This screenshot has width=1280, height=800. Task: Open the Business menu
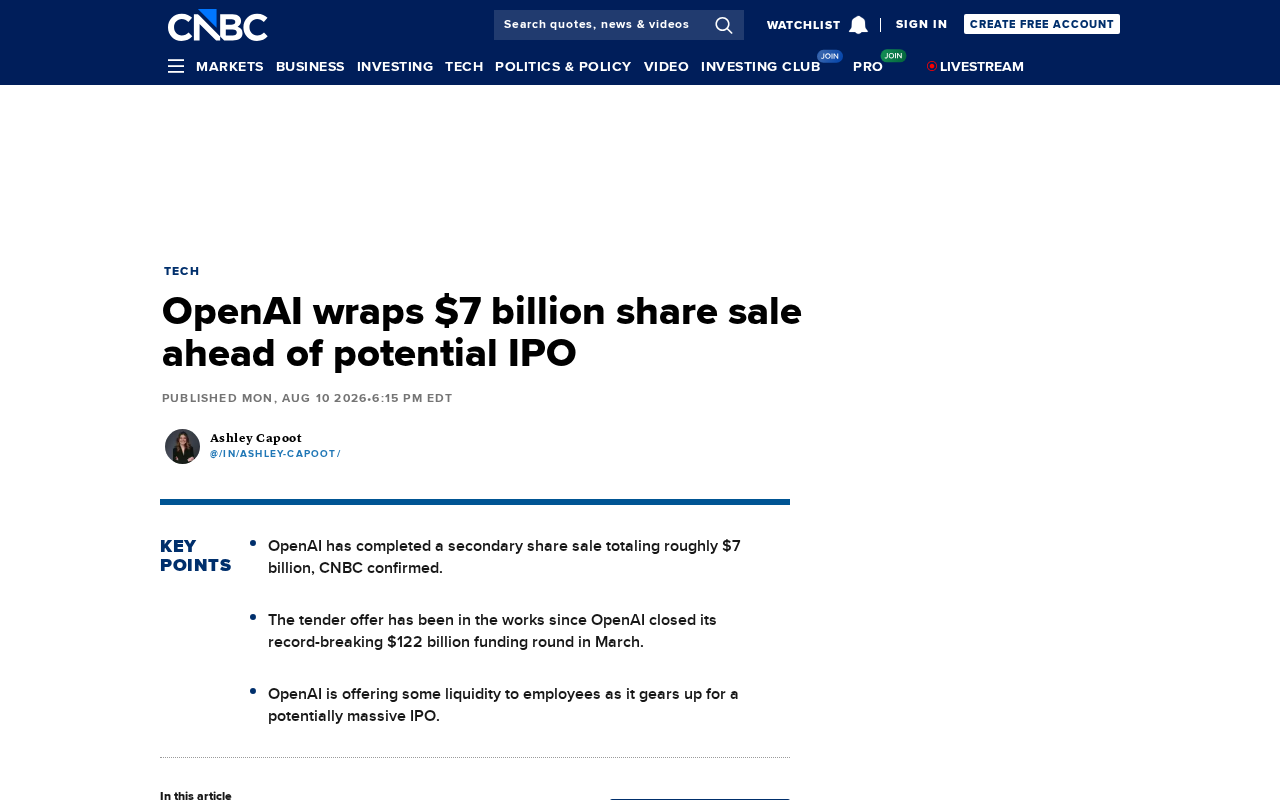click(310, 66)
